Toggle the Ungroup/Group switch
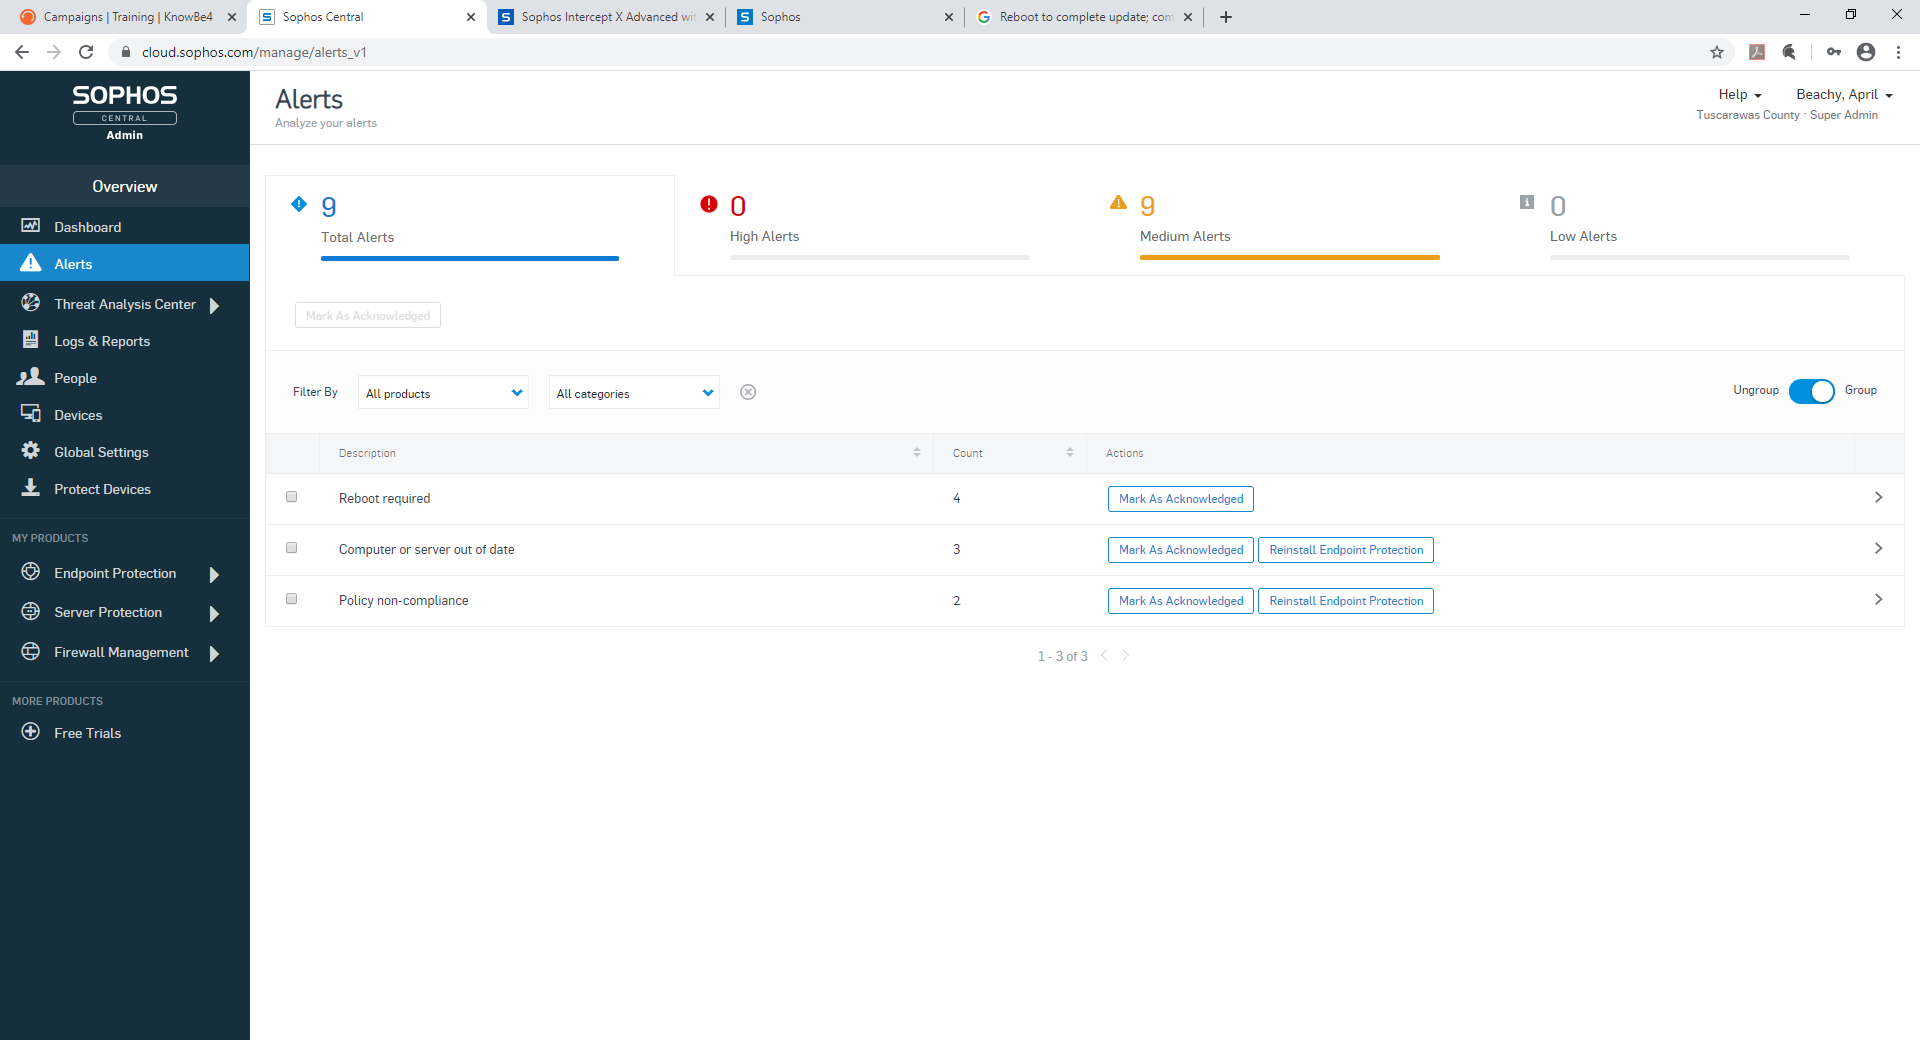The image size is (1920, 1040). (1811, 391)
